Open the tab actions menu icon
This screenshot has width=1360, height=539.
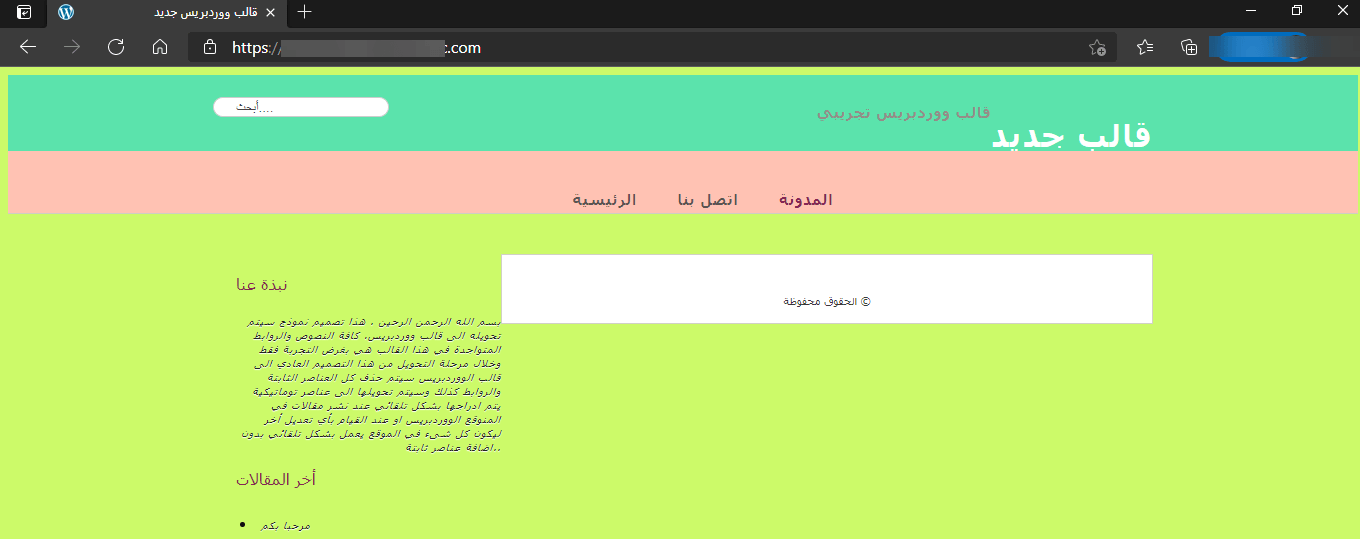click(25, 12)
